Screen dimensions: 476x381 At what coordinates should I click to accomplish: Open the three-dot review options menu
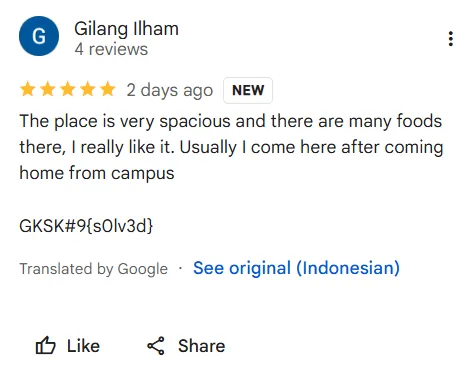451,39
